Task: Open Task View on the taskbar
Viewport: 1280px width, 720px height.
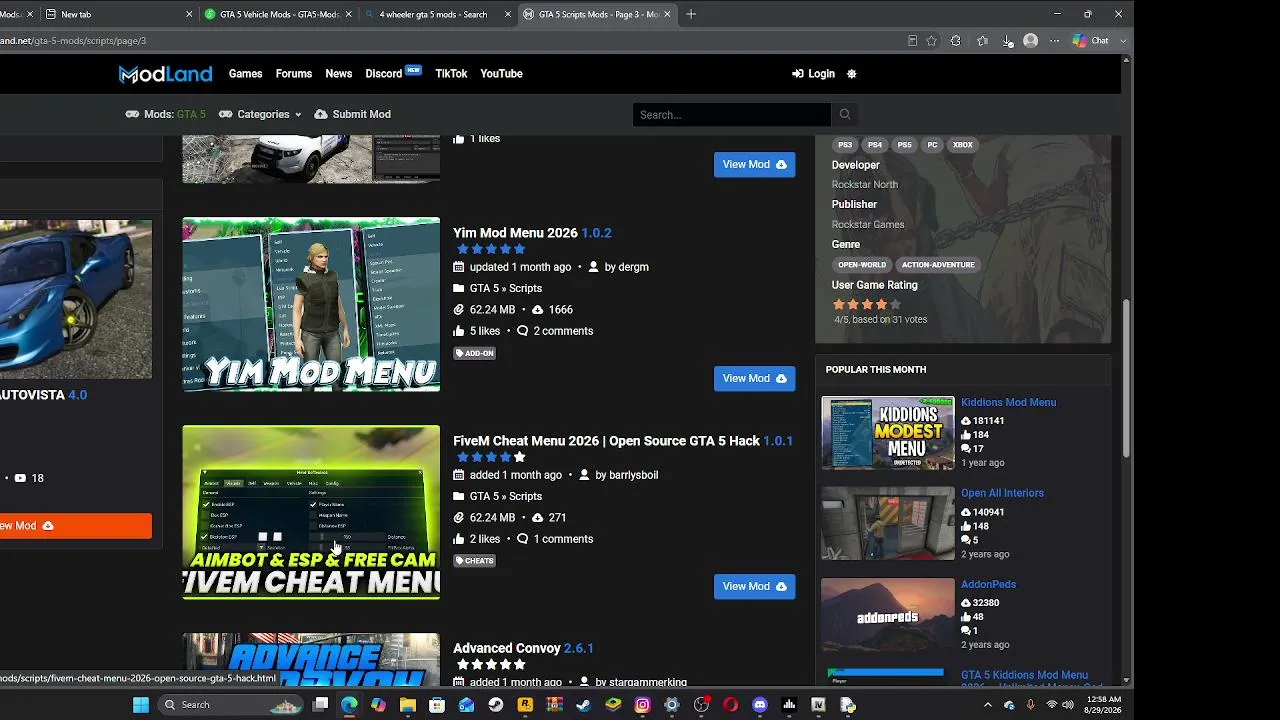Action: click(x=320, y=705)
